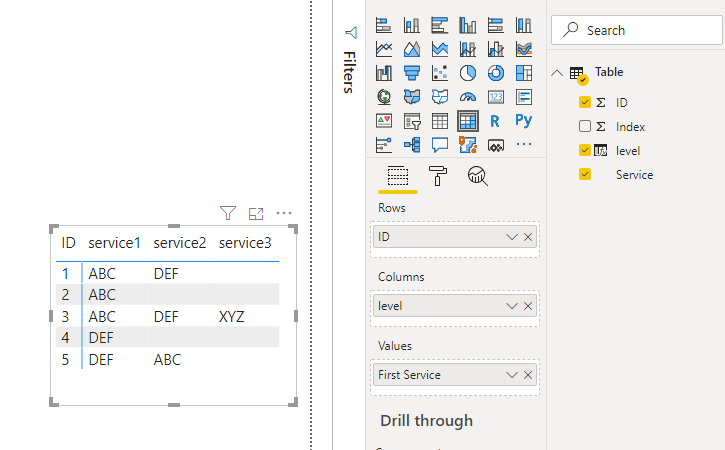Insert the globe Map visual

(384, 97)
